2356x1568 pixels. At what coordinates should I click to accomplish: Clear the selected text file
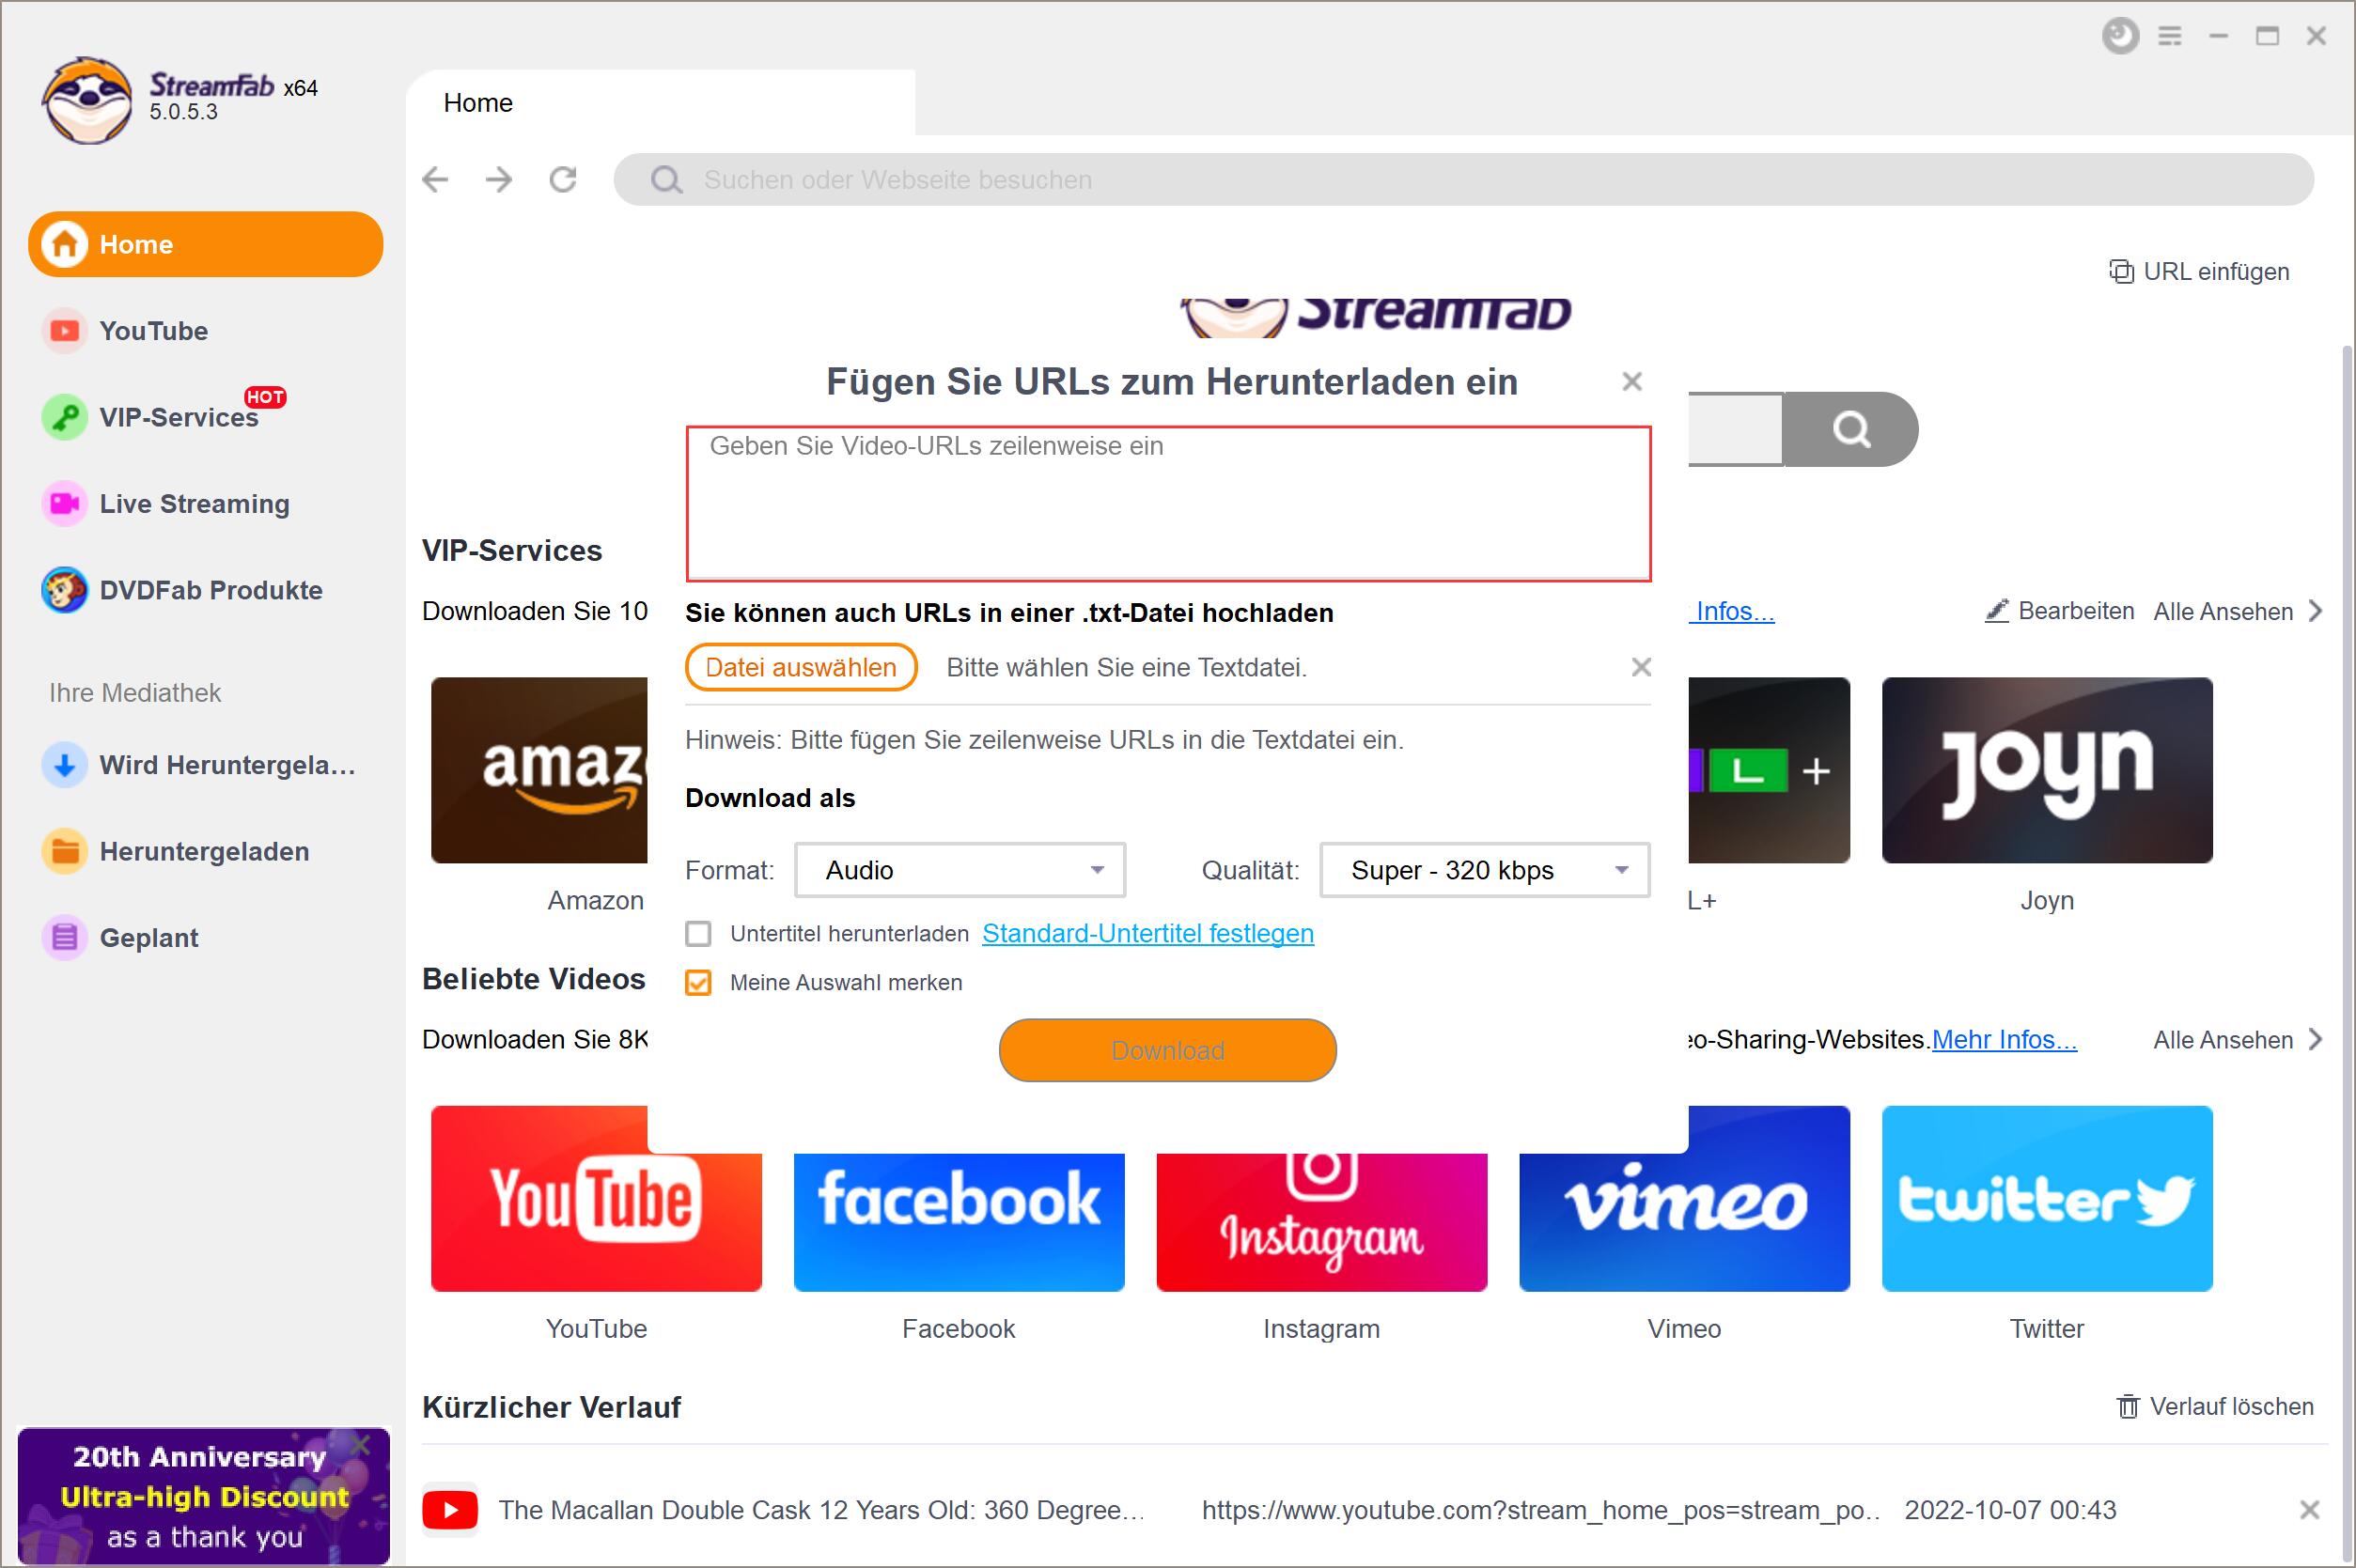point(1641,666)
